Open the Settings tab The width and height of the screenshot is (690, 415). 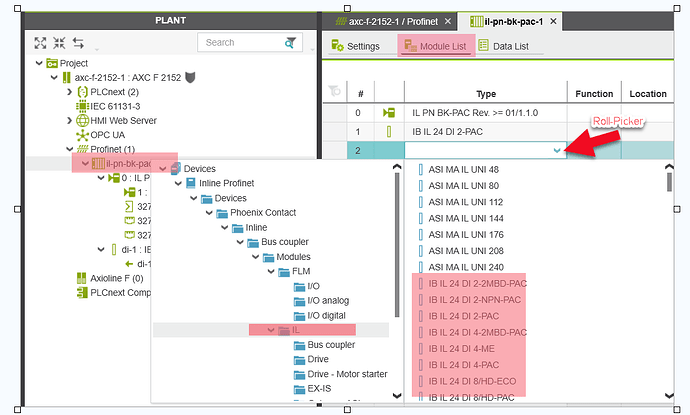[355, 46]
